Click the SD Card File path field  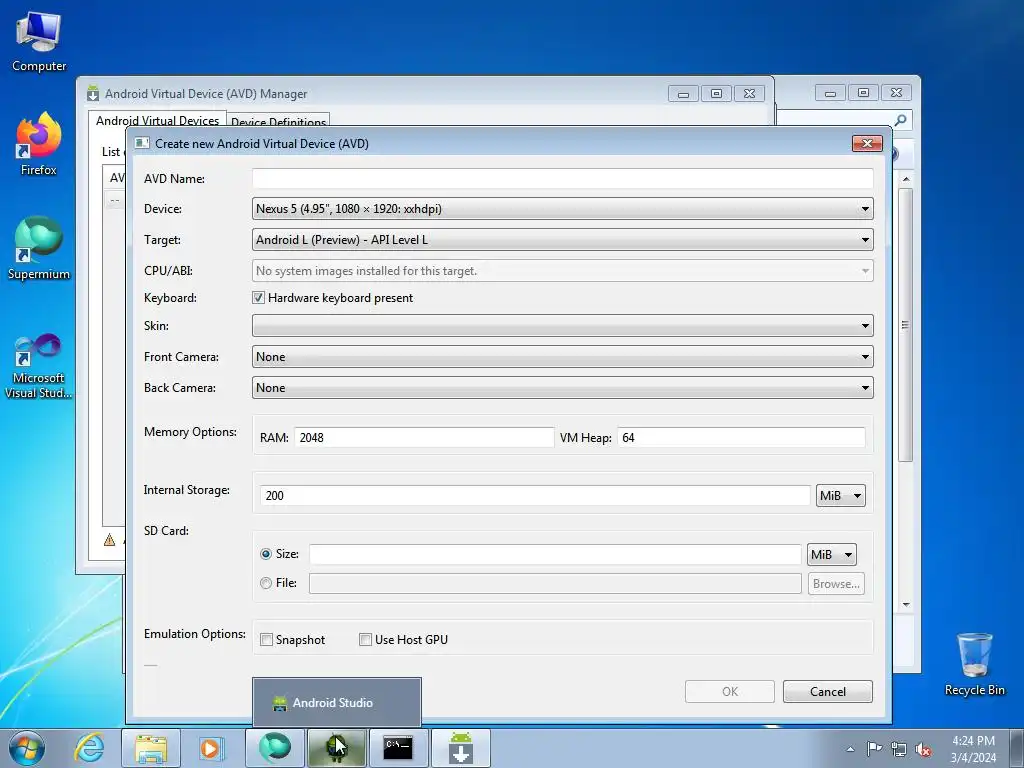tap(555, 584)
